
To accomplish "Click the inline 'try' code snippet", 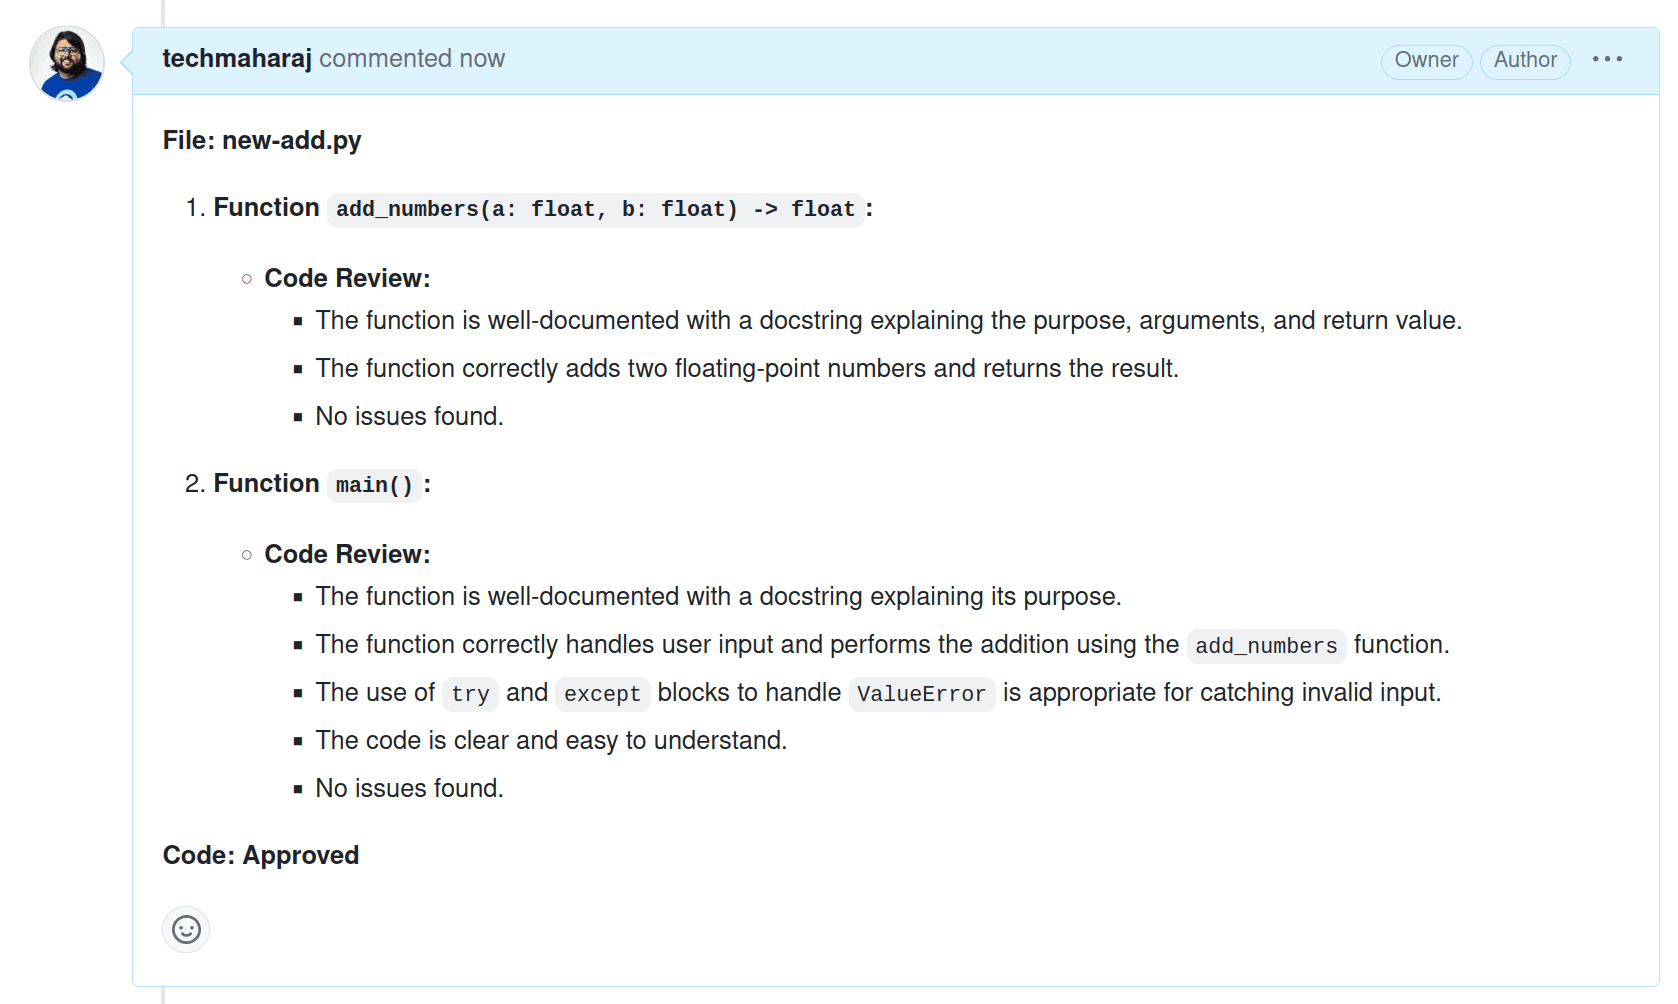I will pyautogui.click(x=470, y=694).
